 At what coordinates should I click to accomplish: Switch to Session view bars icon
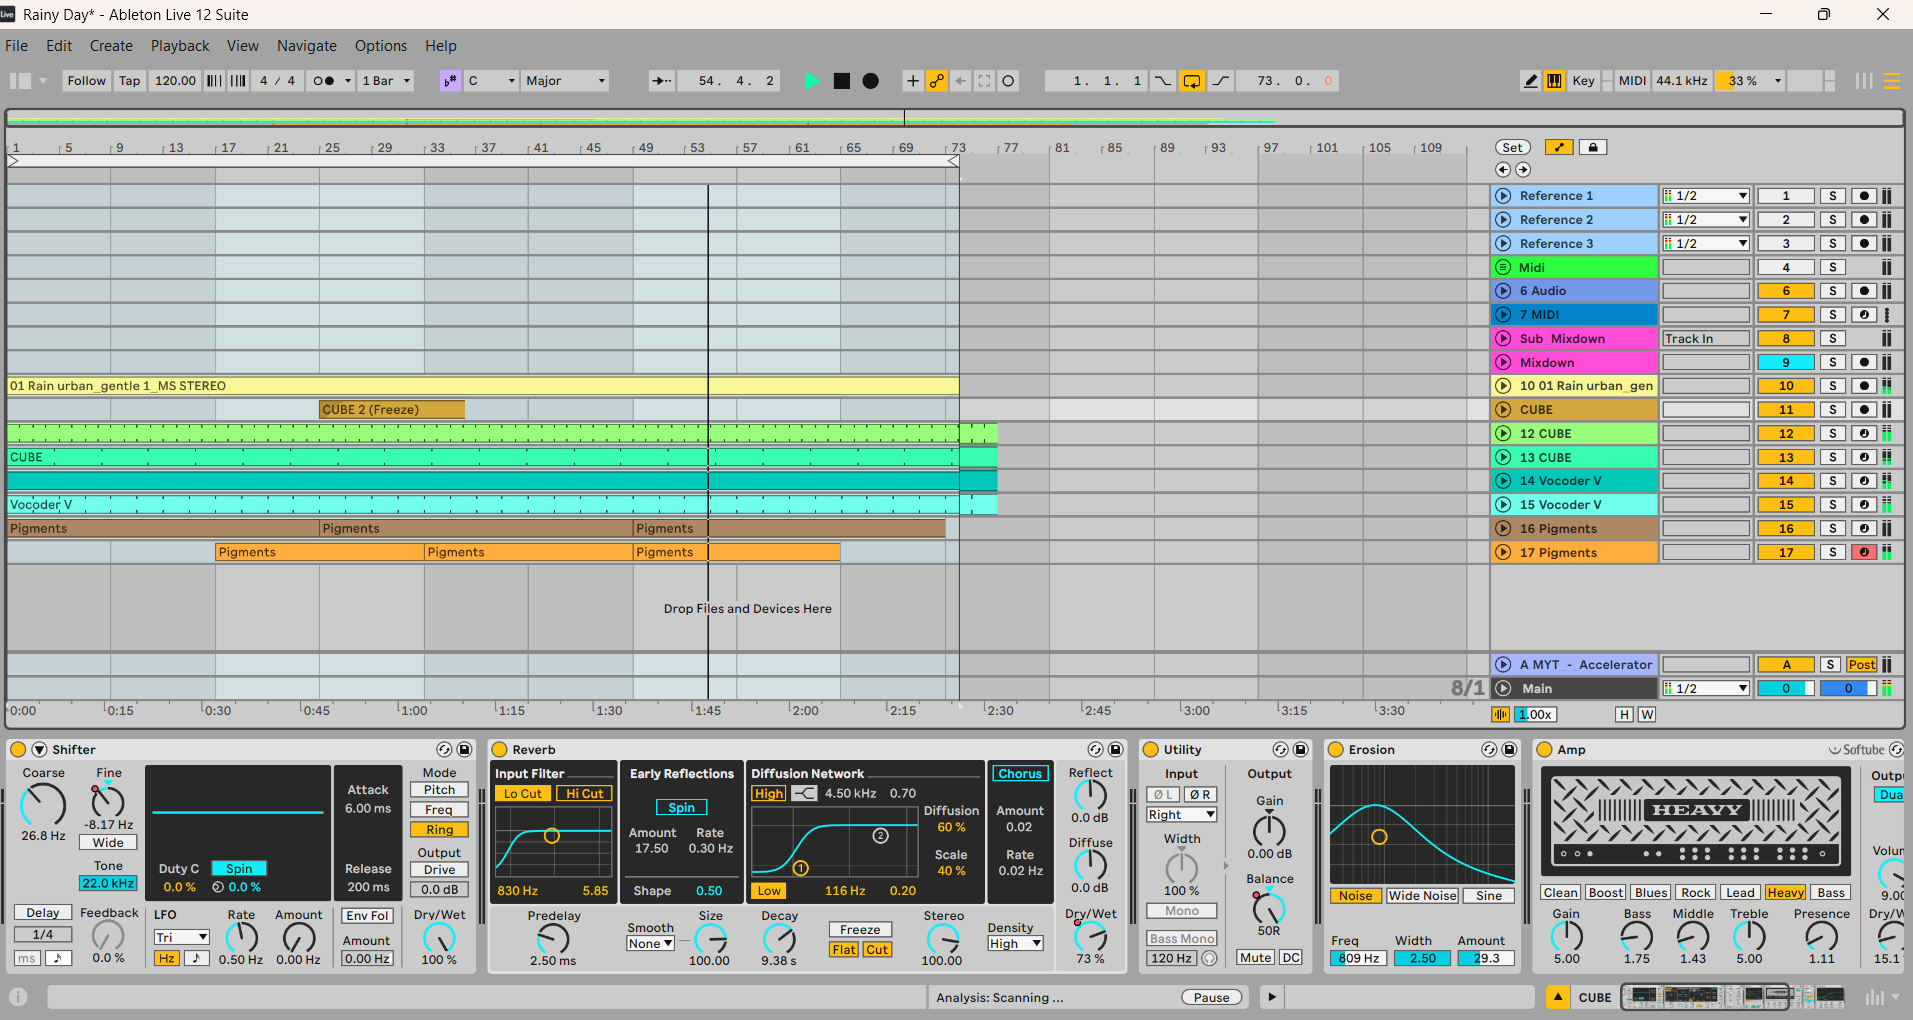[1864, 81]
